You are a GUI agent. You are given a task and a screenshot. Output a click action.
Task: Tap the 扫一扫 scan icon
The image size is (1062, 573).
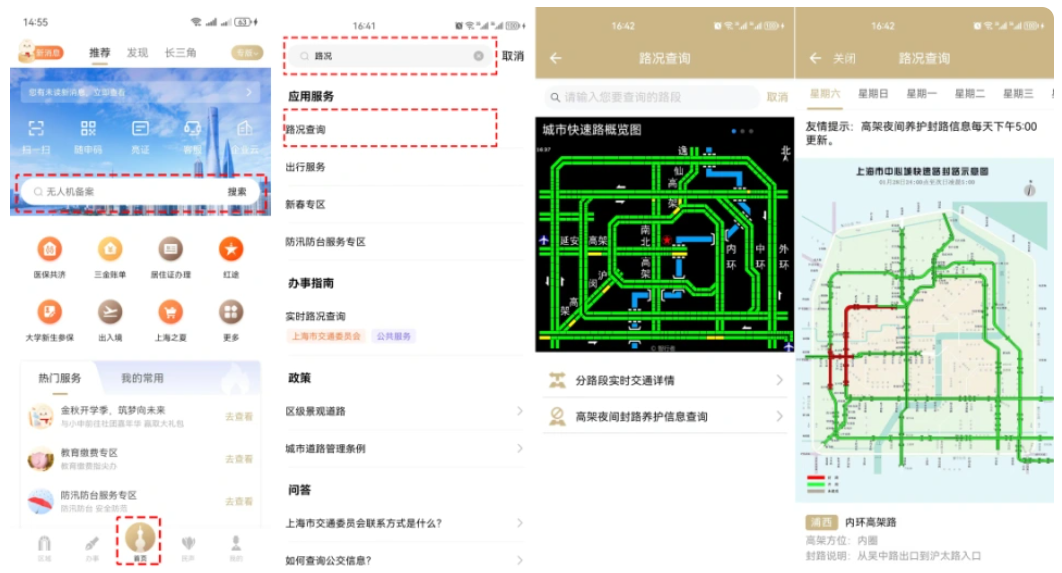pyautogui.click(x=36, y=128)
